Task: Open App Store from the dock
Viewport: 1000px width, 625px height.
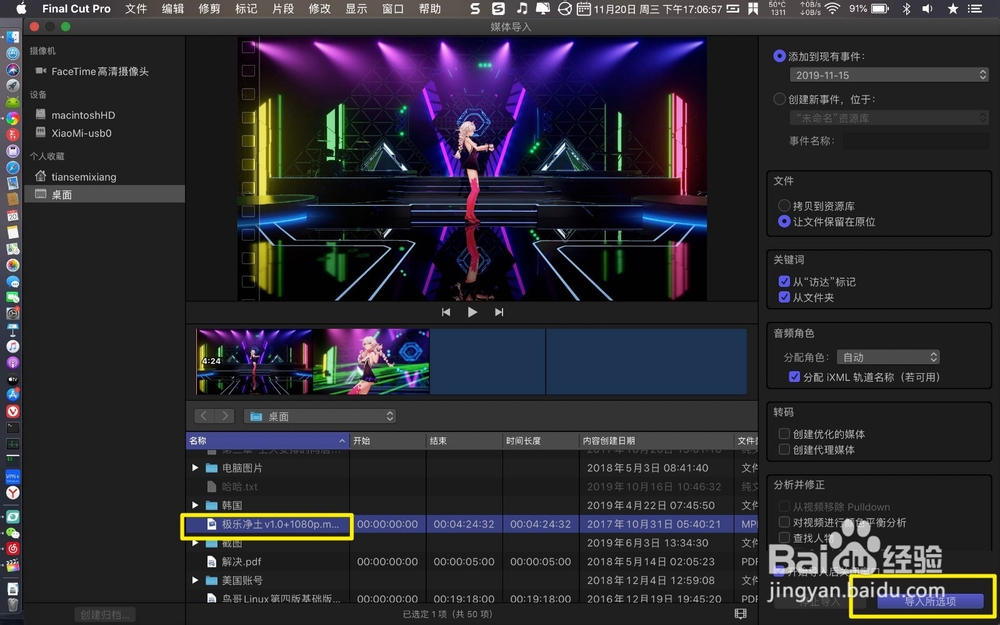Action: pyautogui.click(x=13, y=395)
